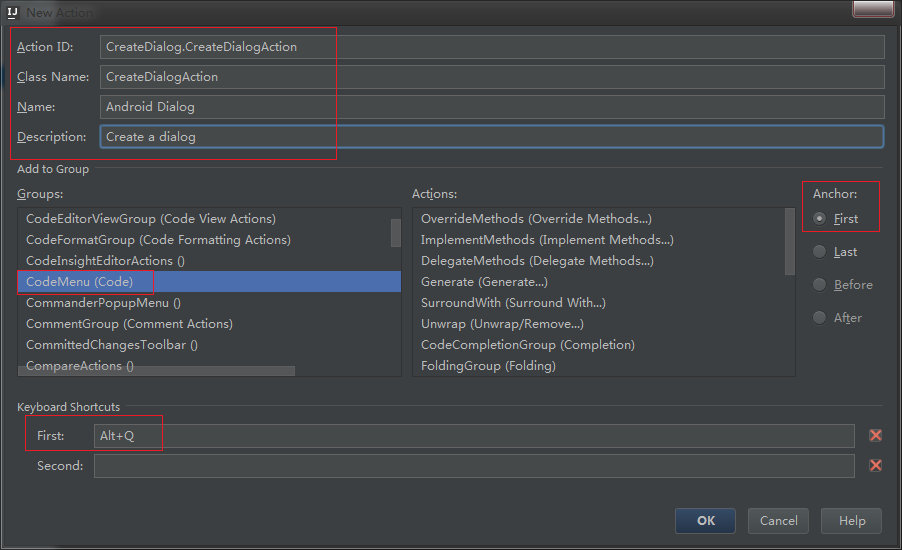Pick CodeFormatGroup in the Groups list

coord(158,240)
